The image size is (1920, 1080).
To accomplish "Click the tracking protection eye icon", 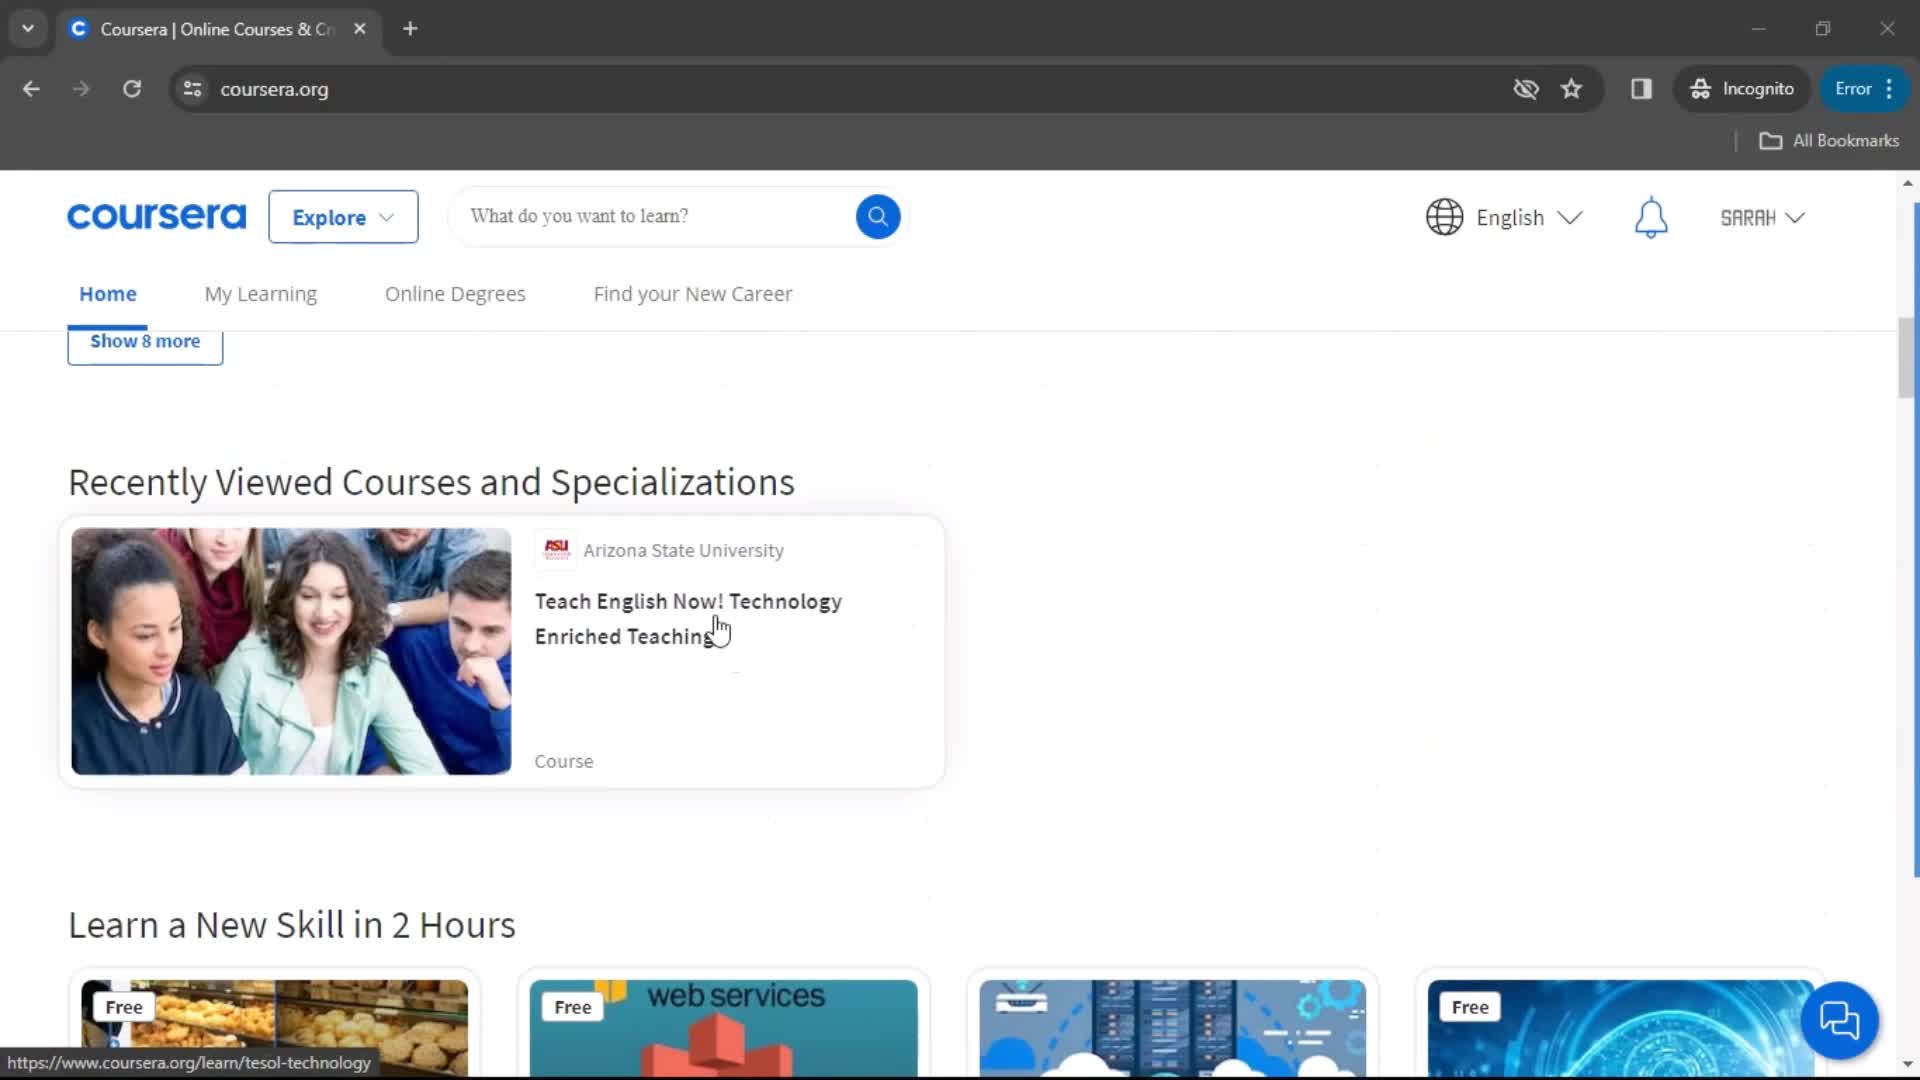I will [1526, 89].
